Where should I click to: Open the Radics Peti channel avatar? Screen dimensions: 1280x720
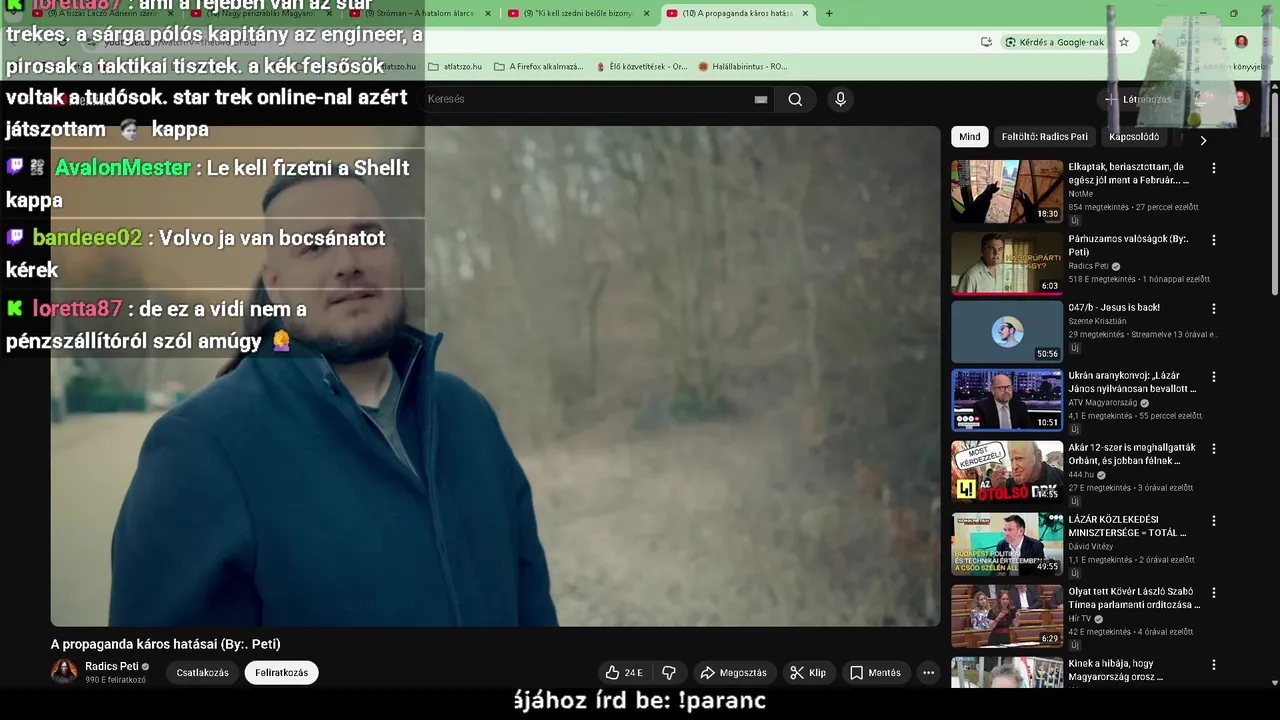[64, 672]
